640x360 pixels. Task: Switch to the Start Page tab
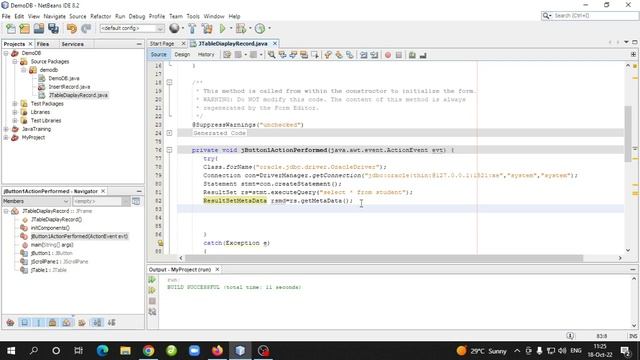click(162, 44)
